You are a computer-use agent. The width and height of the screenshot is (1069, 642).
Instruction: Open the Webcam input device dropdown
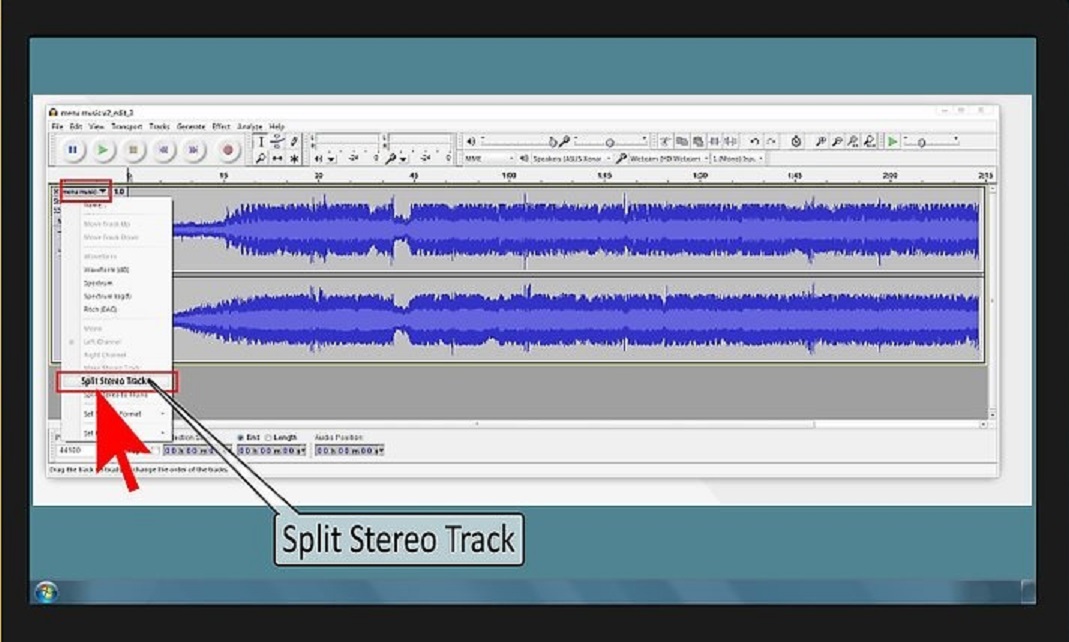[668, 158]
